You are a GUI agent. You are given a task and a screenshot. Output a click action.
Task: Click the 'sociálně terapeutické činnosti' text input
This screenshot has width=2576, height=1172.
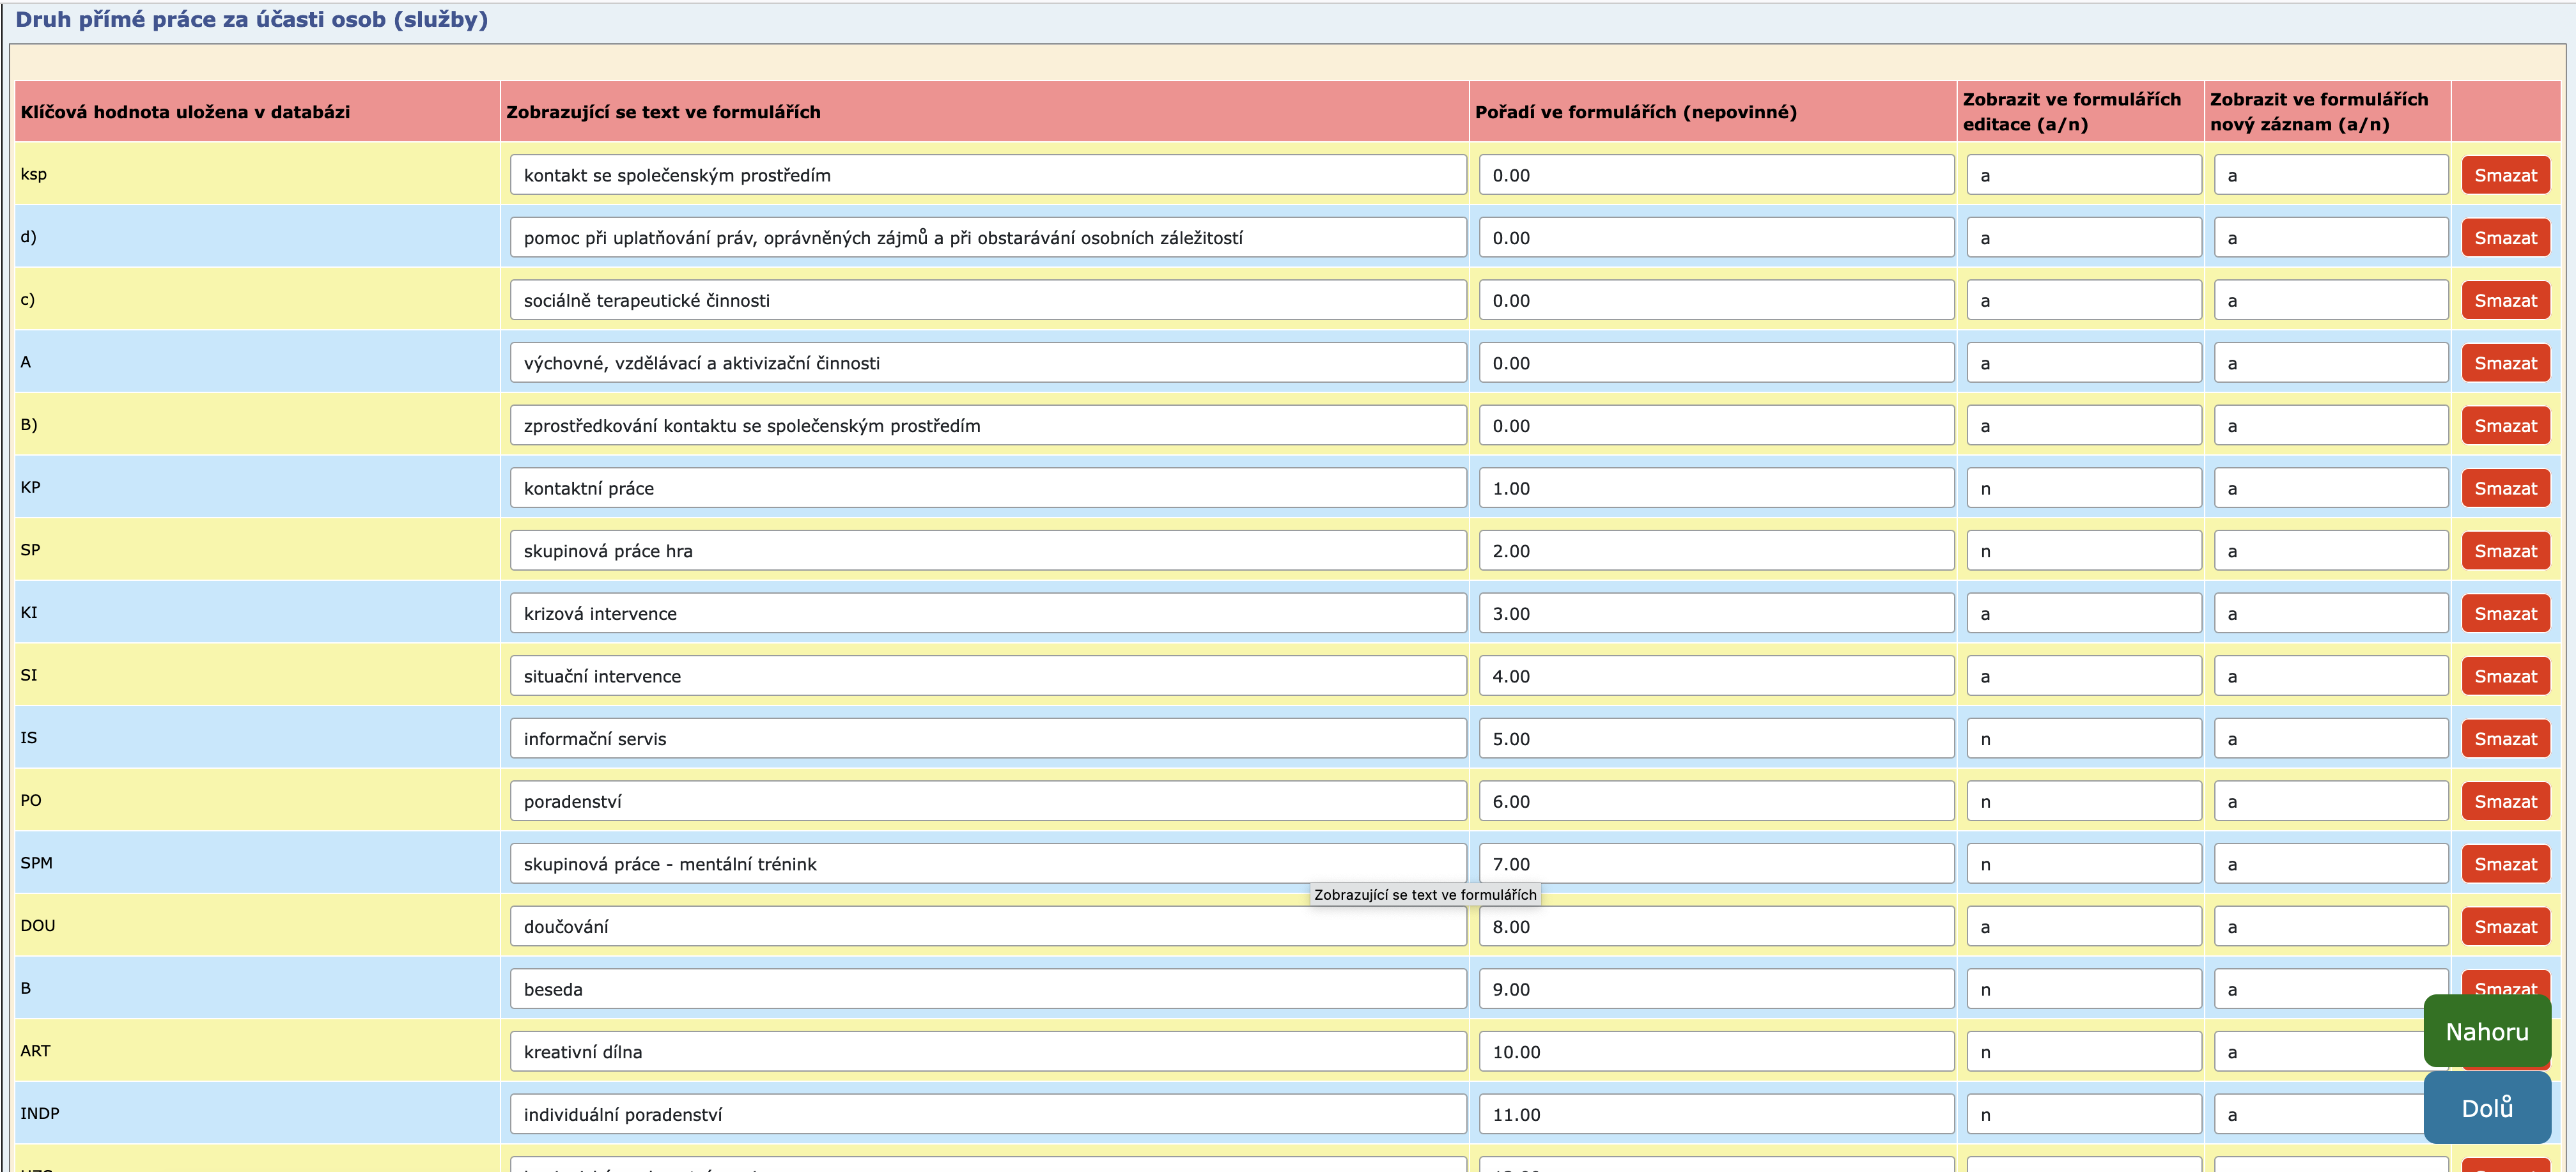pyautogui.click(x=987, y=300)
